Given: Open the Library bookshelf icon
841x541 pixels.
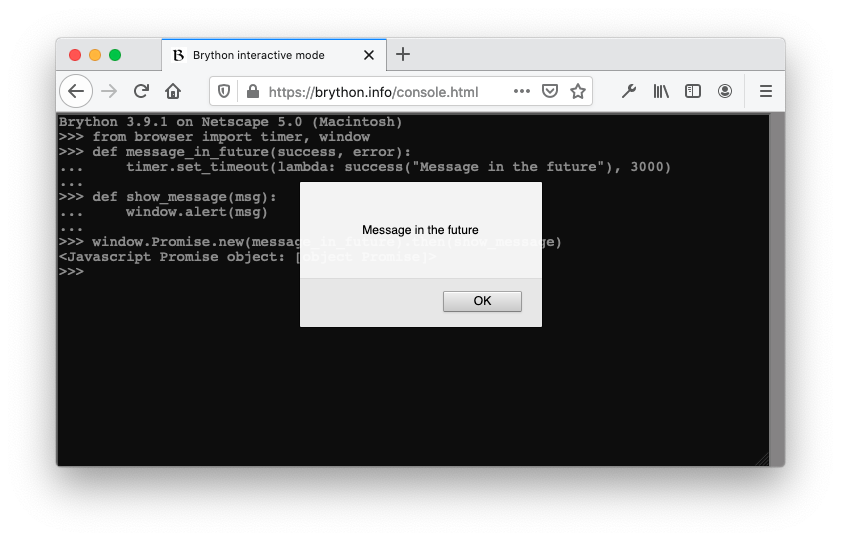Looking at the screenshot, I should click(x=661, y=91).
